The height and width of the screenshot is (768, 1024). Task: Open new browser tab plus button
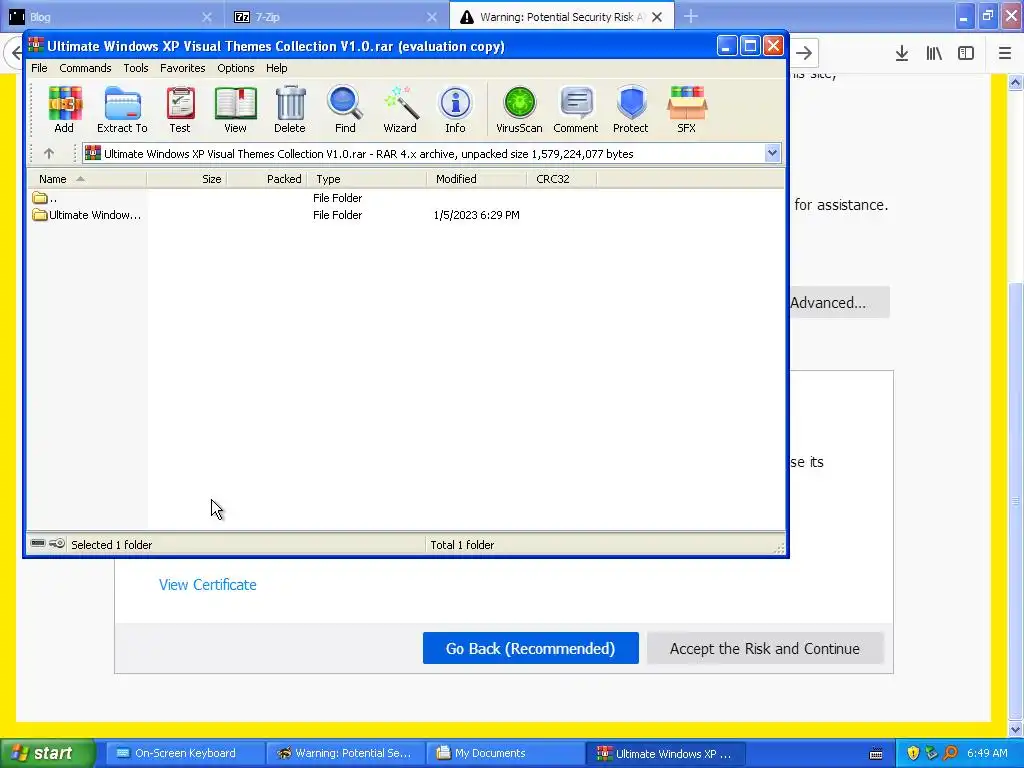(691, 16)
